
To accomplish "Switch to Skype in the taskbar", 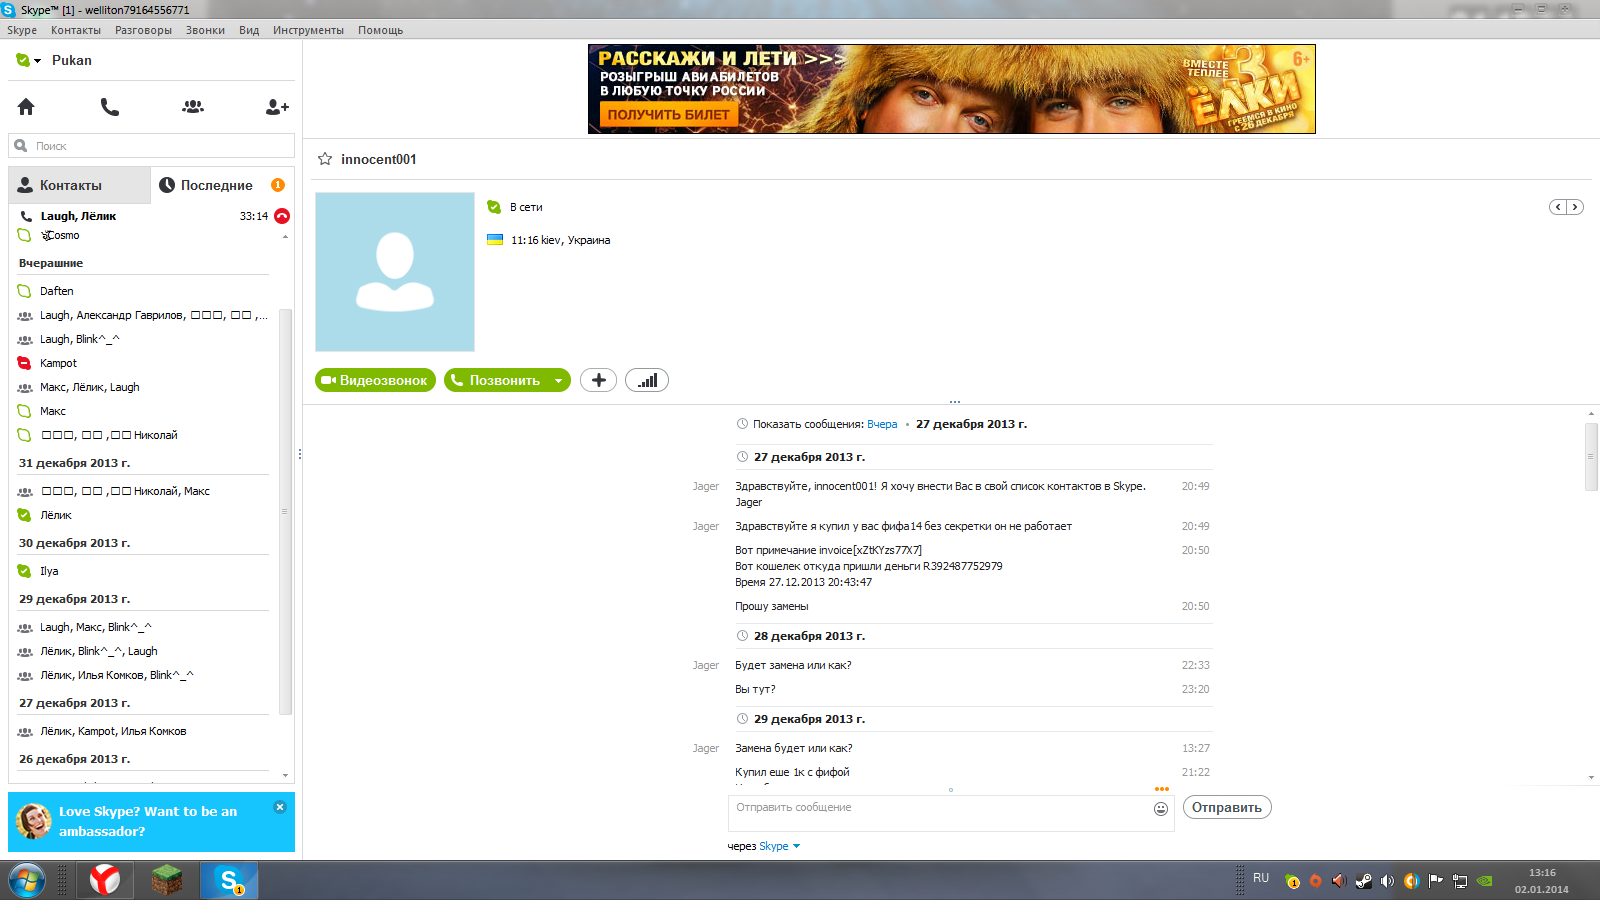I will coord(230,880).
